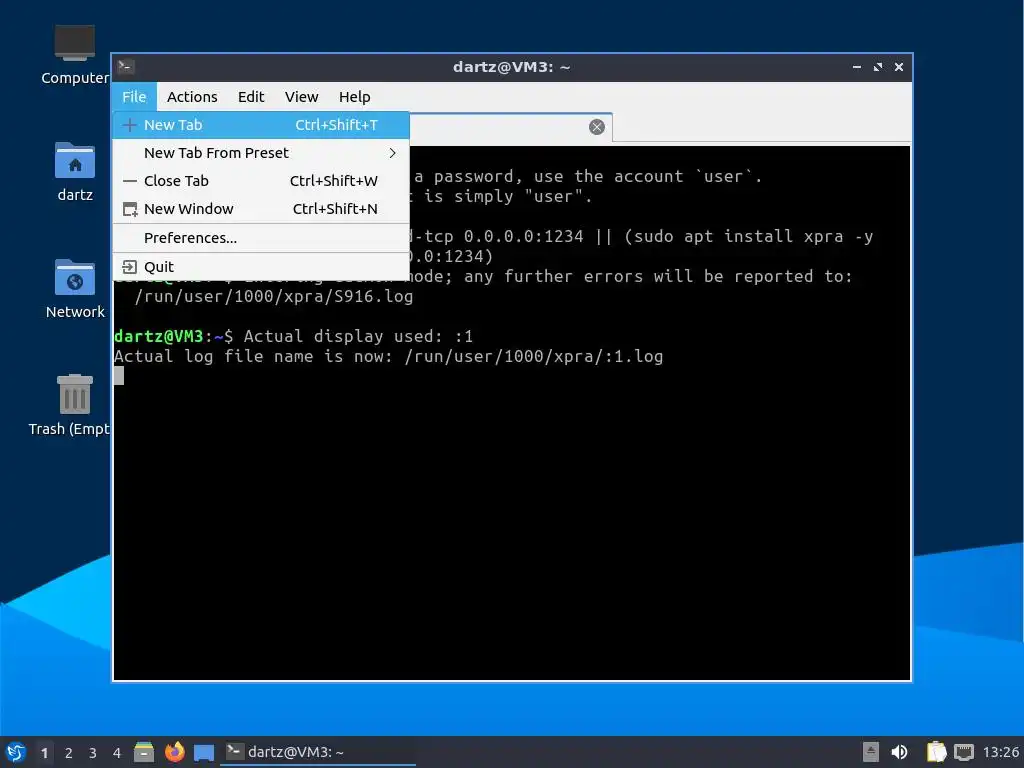Open Preferences... from File menu
The image size is (1024, 768).
coord(261,238)
